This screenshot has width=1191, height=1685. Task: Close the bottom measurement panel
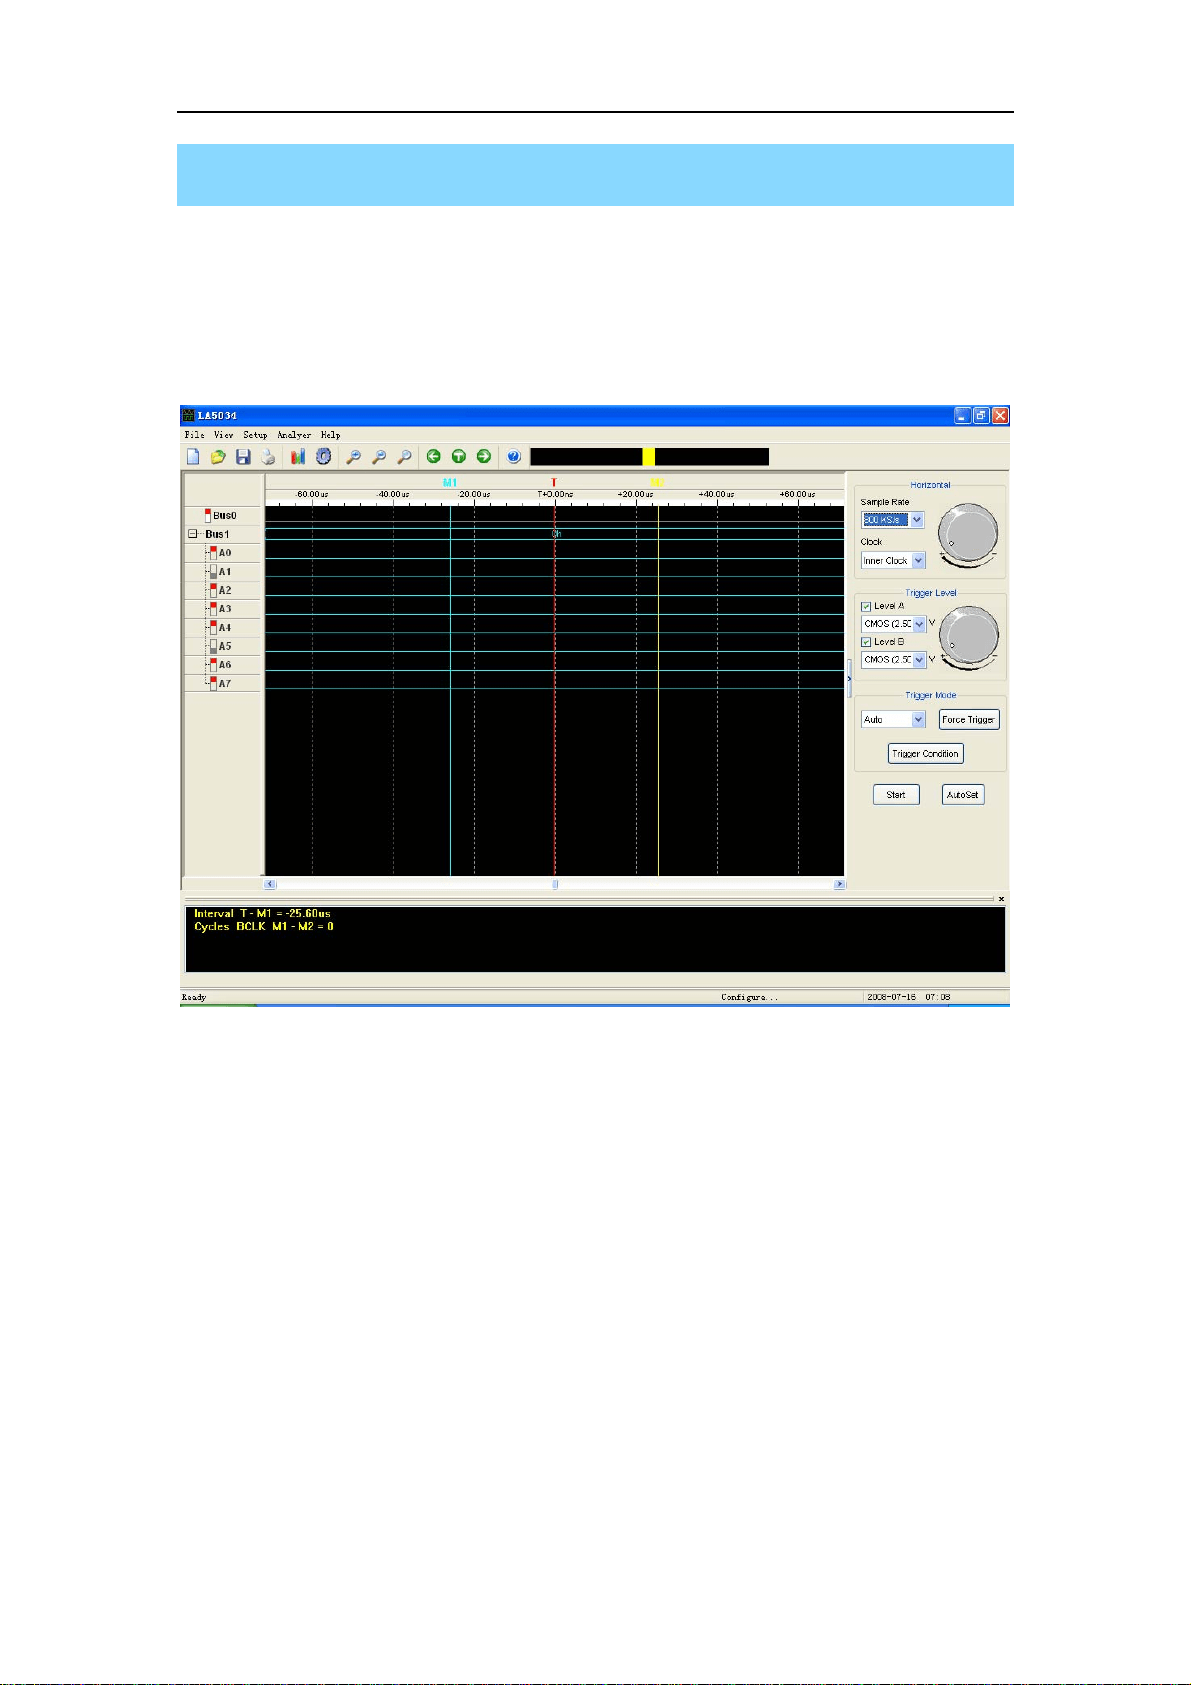coord(1001,899)
